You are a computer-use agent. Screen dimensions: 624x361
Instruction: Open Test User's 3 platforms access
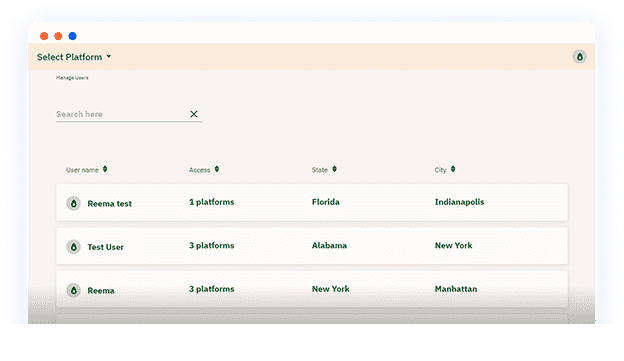pyautogui.click(x=211, y=246)
